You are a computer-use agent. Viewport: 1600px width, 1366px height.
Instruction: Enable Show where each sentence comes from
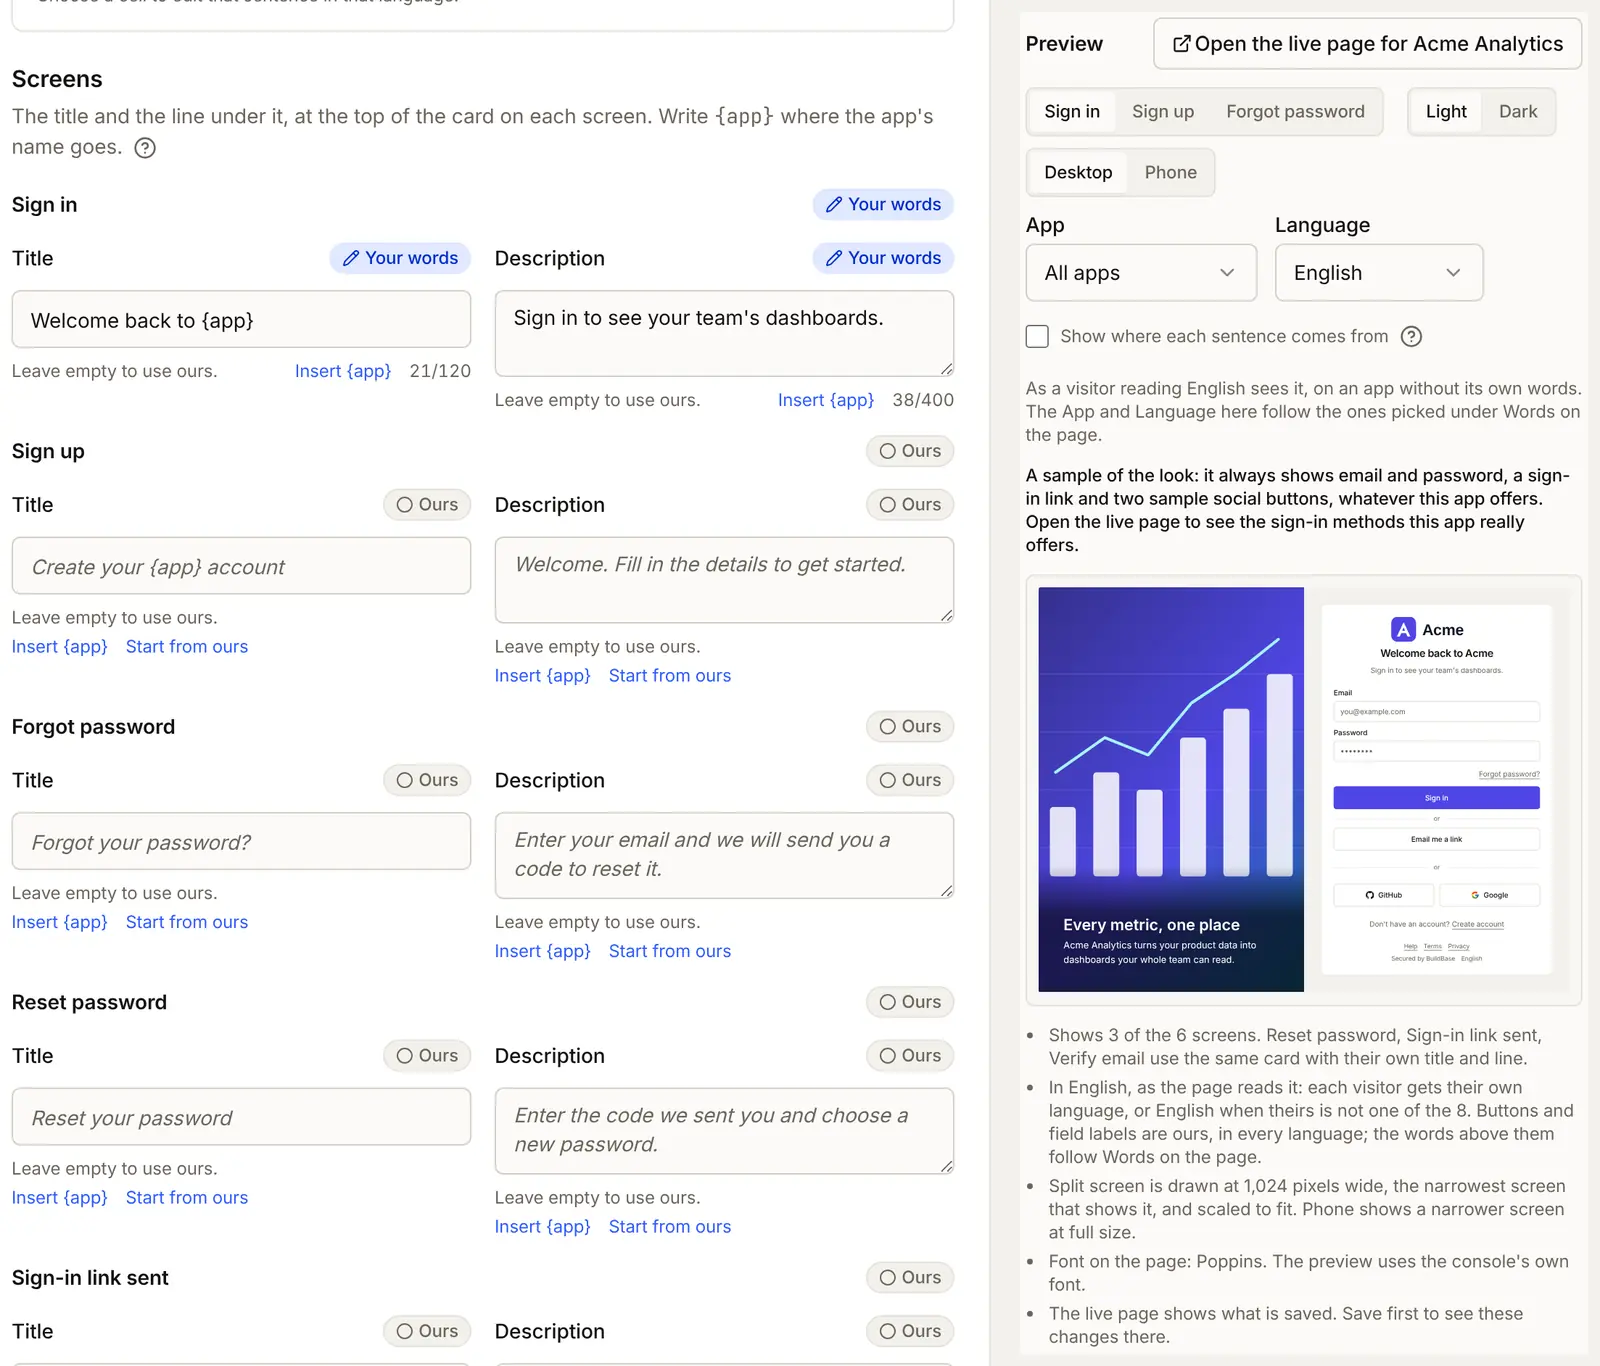[x=1037, y=336]
